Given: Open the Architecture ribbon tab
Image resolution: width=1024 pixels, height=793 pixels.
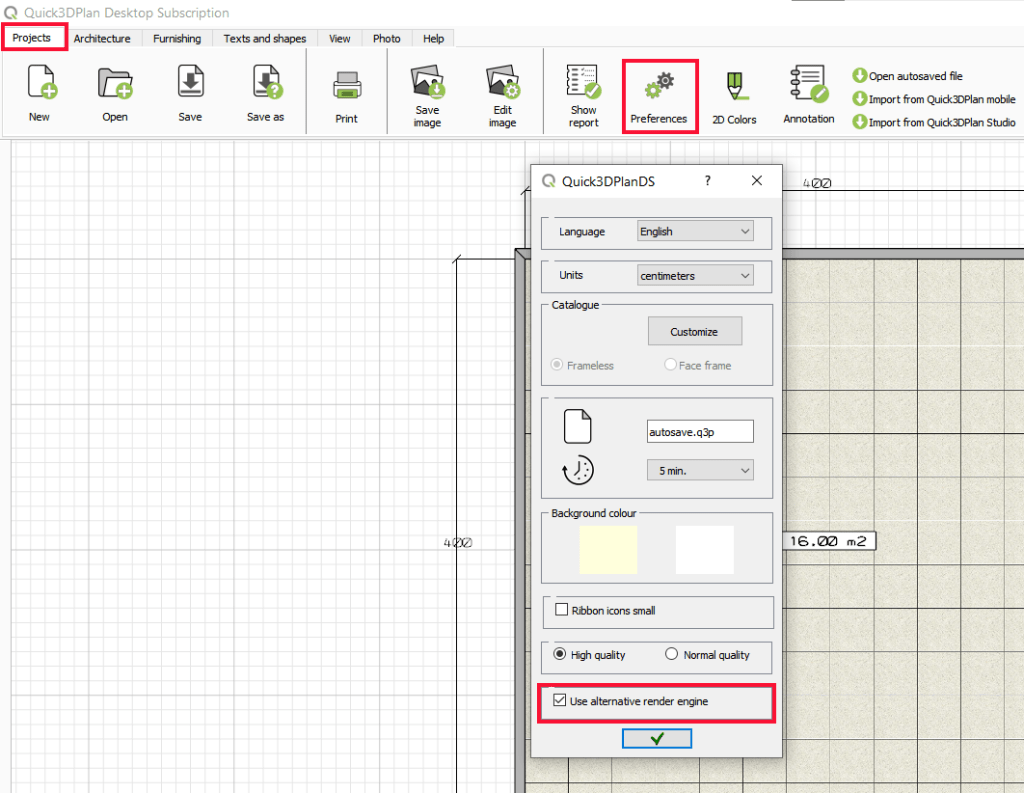Looking at the screenshot, I should click(102, 39).
